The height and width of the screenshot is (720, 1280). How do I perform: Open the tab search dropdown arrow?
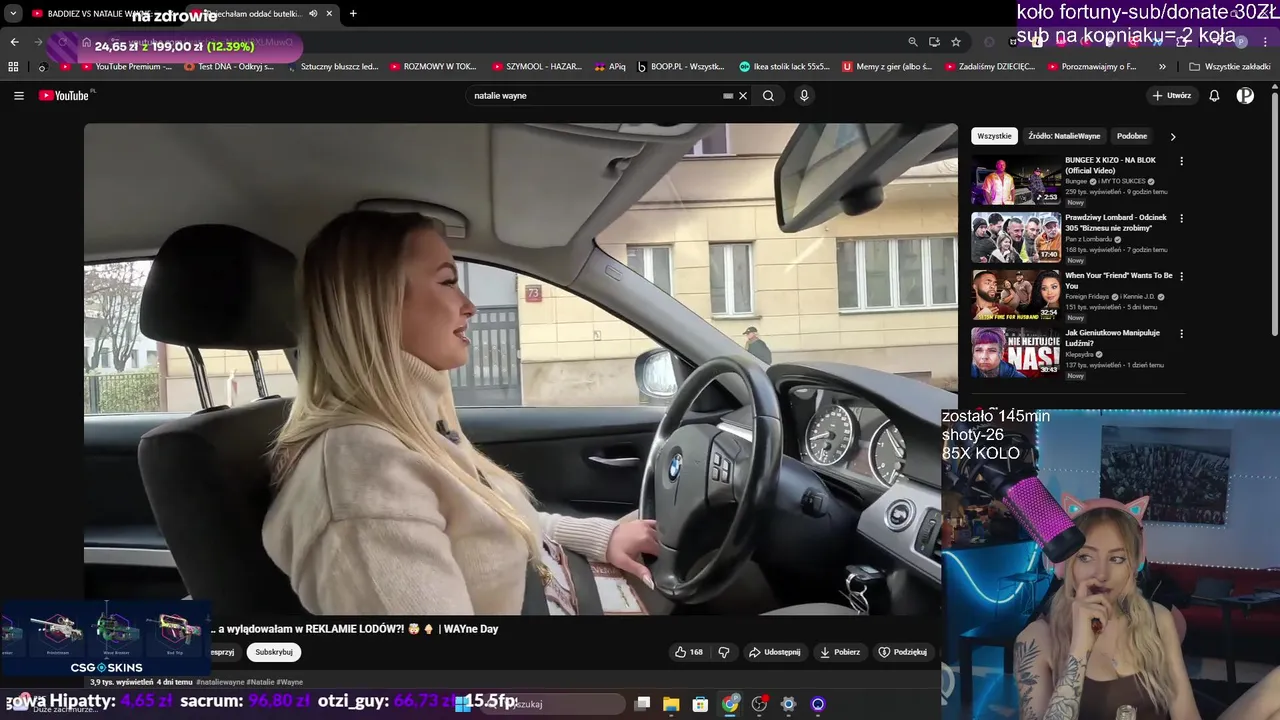click(x=13, y=13)
